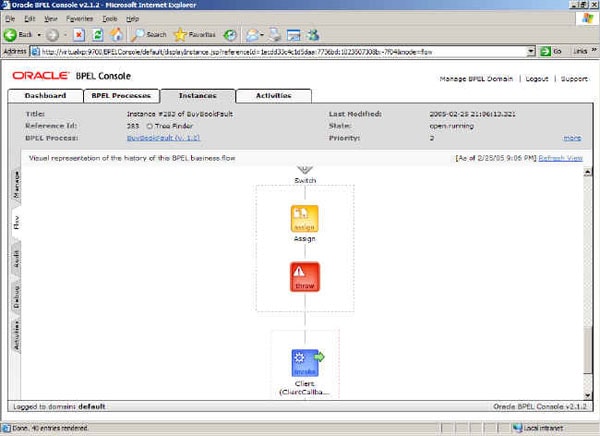
Task: Switch to the Dashboard tab
Action: pyautogui.click(x=45, y=96)
